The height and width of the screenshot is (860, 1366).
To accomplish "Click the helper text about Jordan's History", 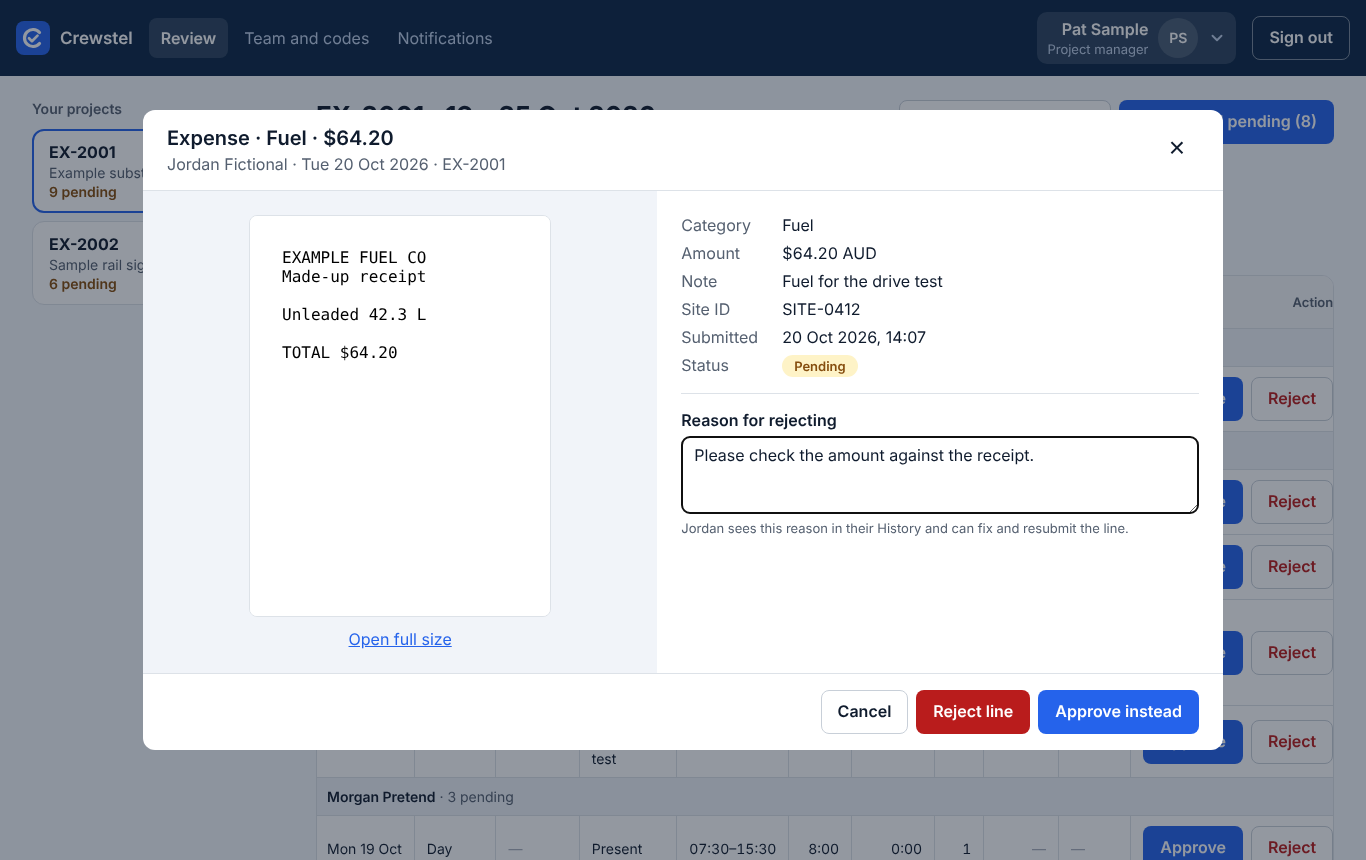I will tap(905, 528).
